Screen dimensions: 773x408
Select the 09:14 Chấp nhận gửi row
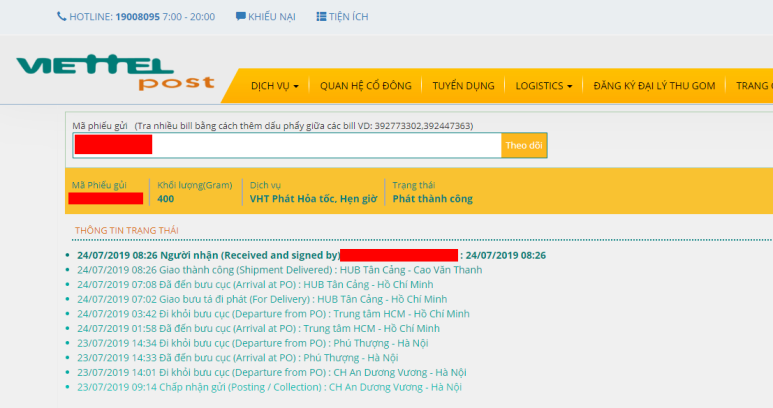click(269, 387)
